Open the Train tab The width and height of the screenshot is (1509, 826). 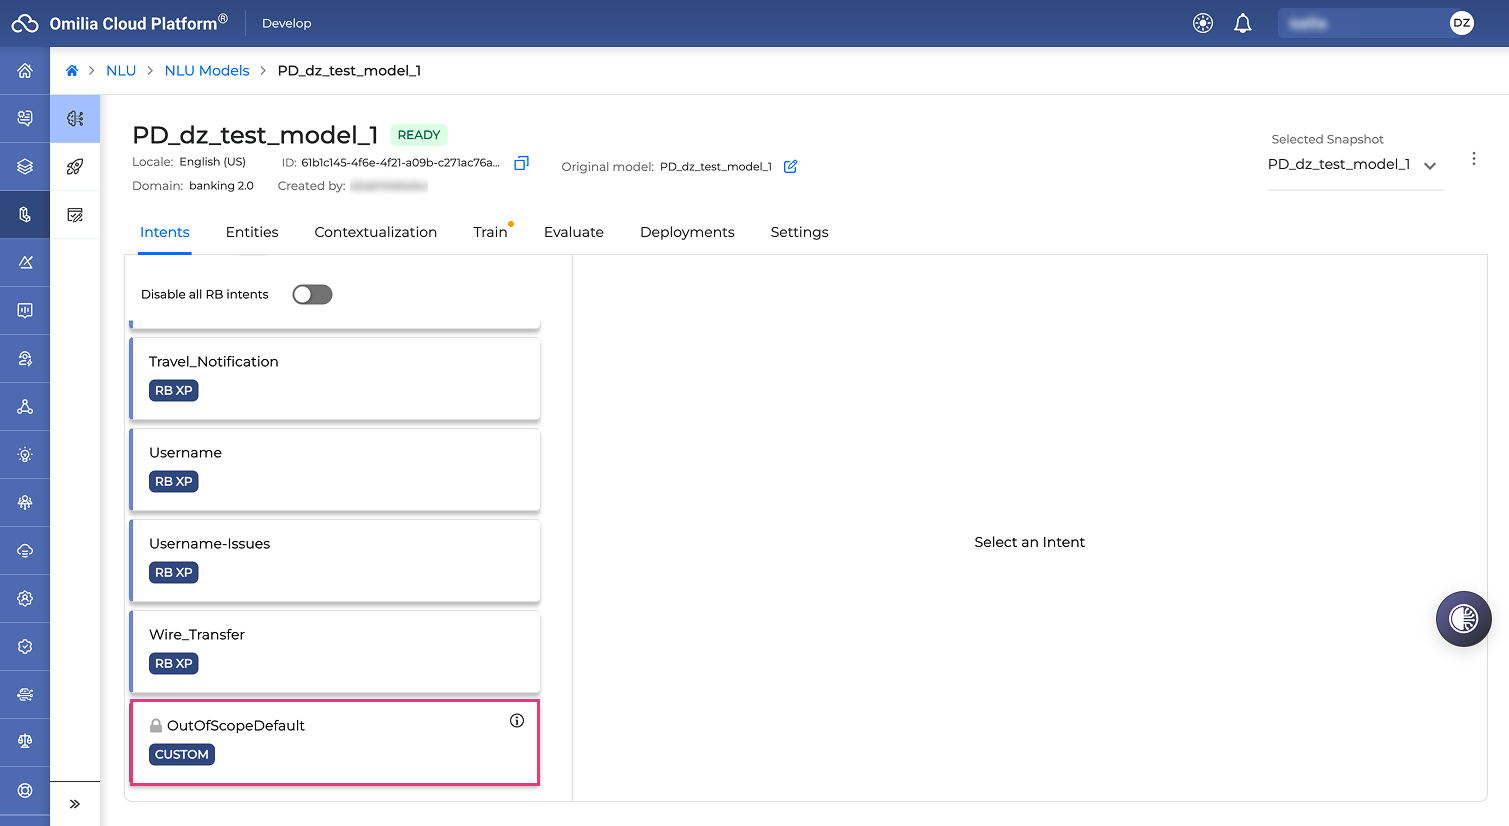point(490,232)
